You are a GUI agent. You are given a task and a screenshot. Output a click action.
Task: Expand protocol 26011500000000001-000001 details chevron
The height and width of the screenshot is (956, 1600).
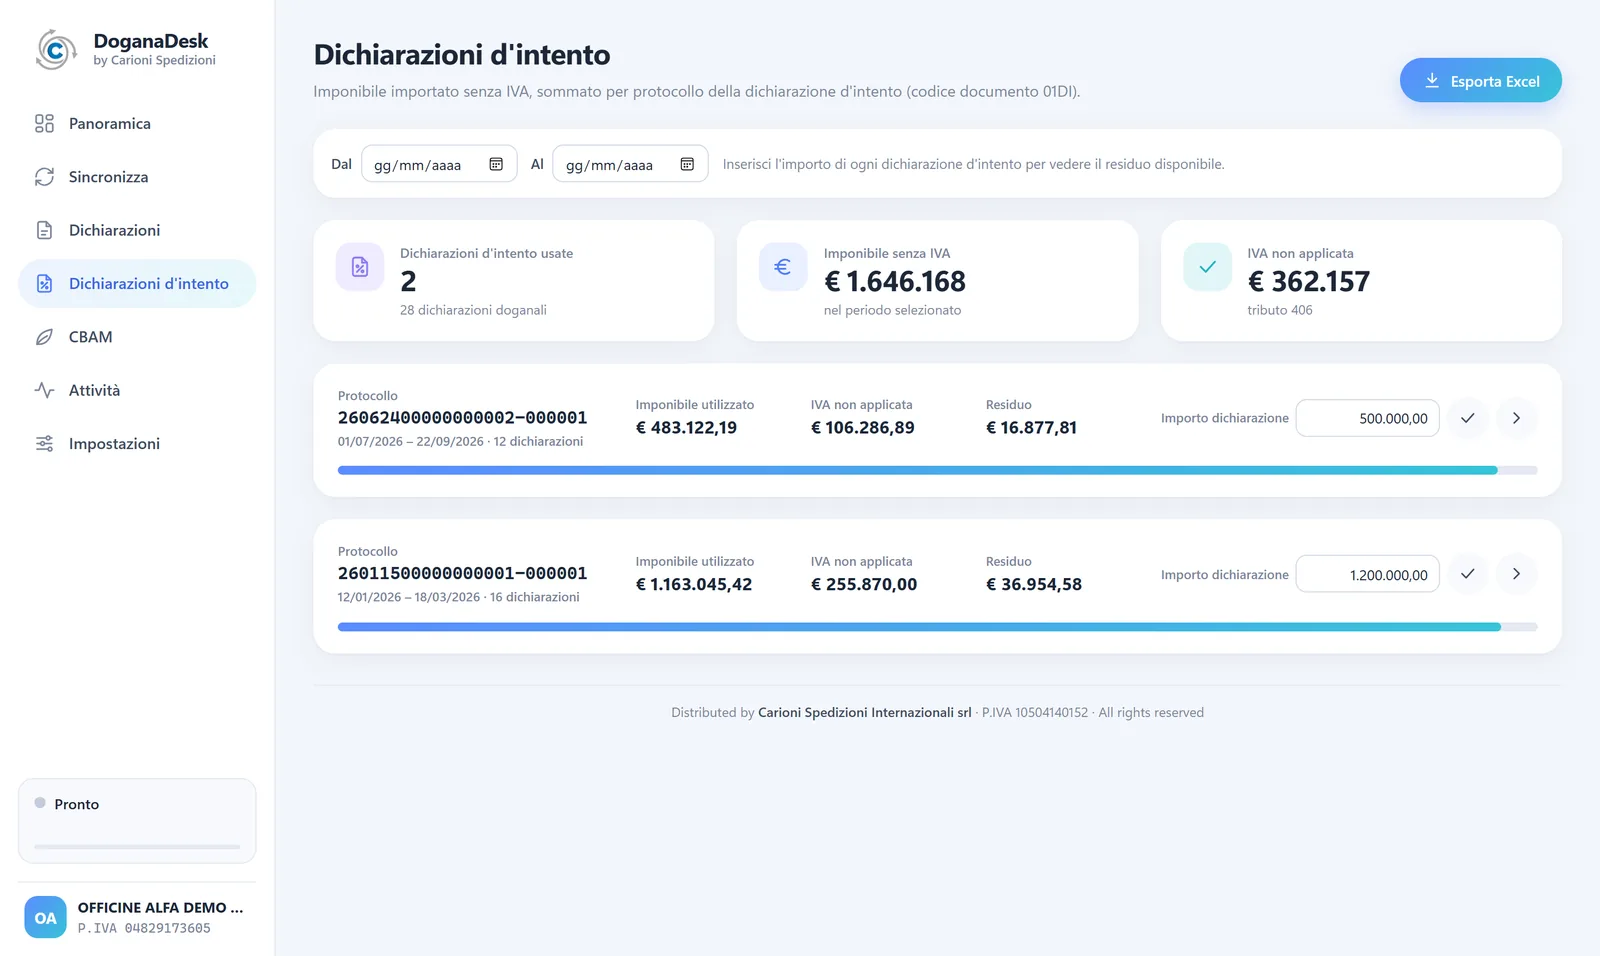click(x=1517, y=574)
